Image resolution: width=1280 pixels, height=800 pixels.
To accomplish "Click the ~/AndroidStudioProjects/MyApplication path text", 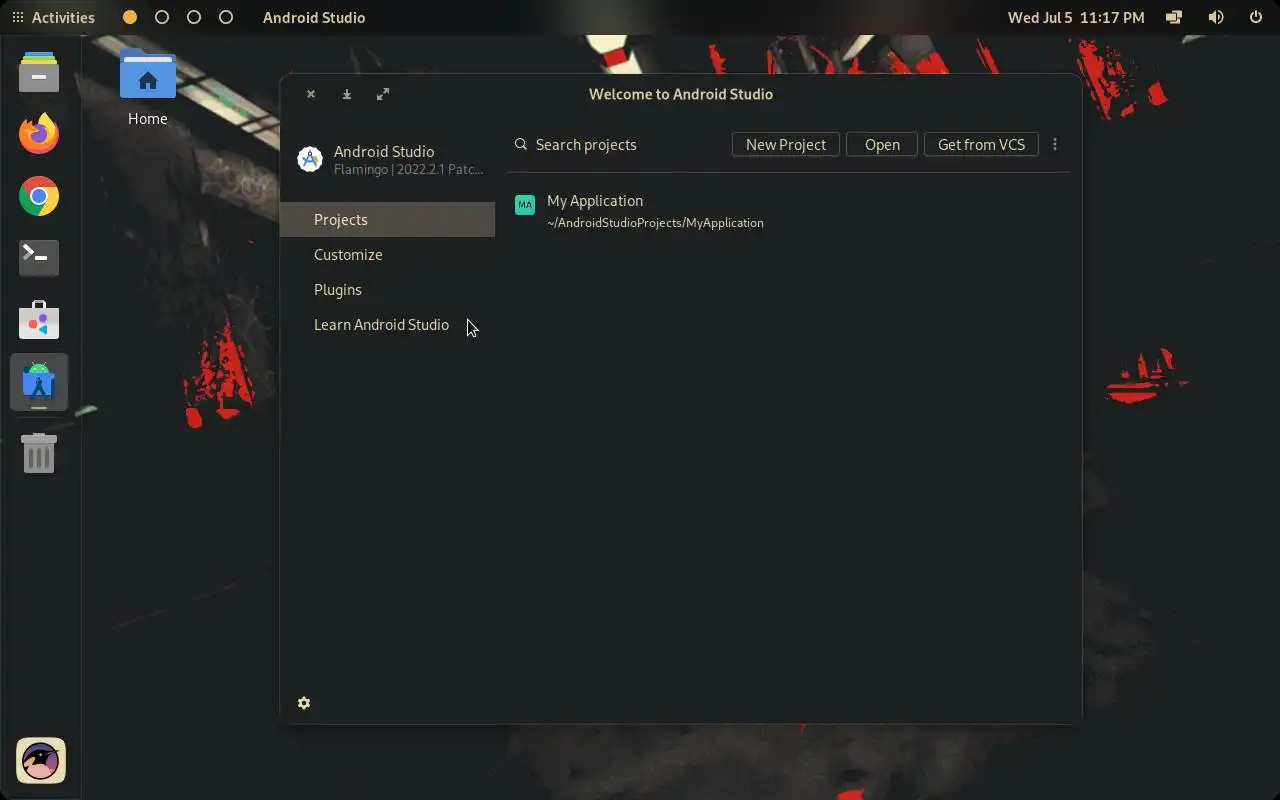I will 655,223.
